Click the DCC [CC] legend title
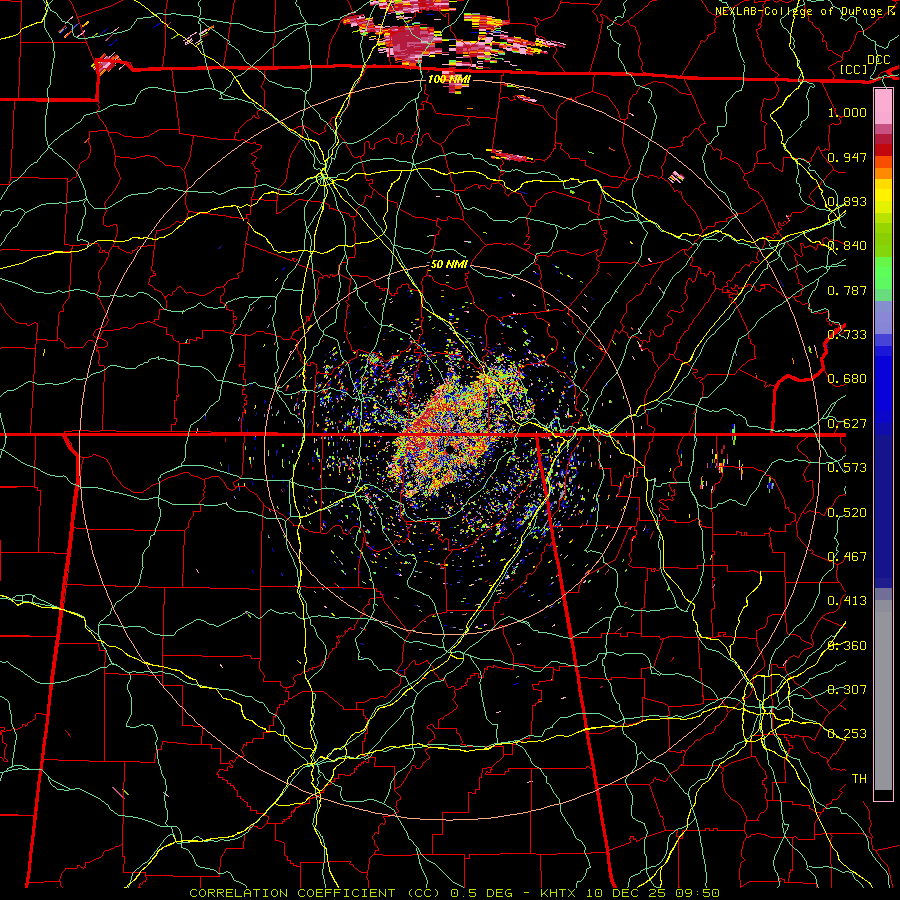Viewport: 900px width, 900px height. tap(866, 64)
